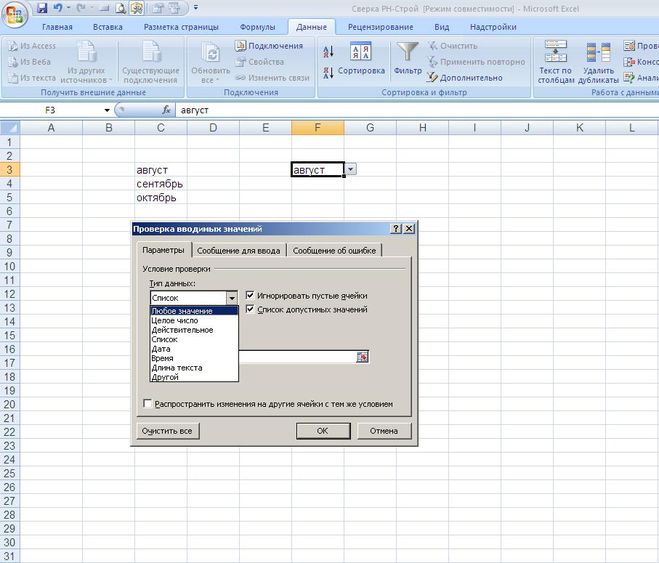Open Надстройки ribbon tab
The width and height of the screenshot is (659, 563).
pos(493,27)
